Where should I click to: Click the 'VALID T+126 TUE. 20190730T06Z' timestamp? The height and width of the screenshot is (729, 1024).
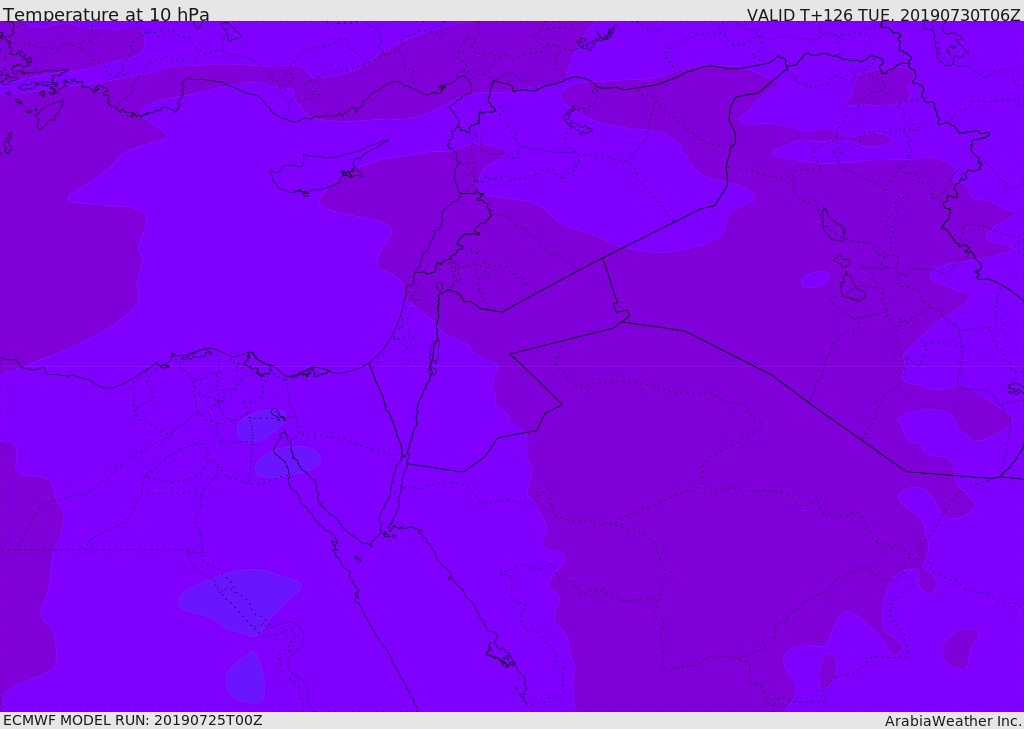pos(884,14)
